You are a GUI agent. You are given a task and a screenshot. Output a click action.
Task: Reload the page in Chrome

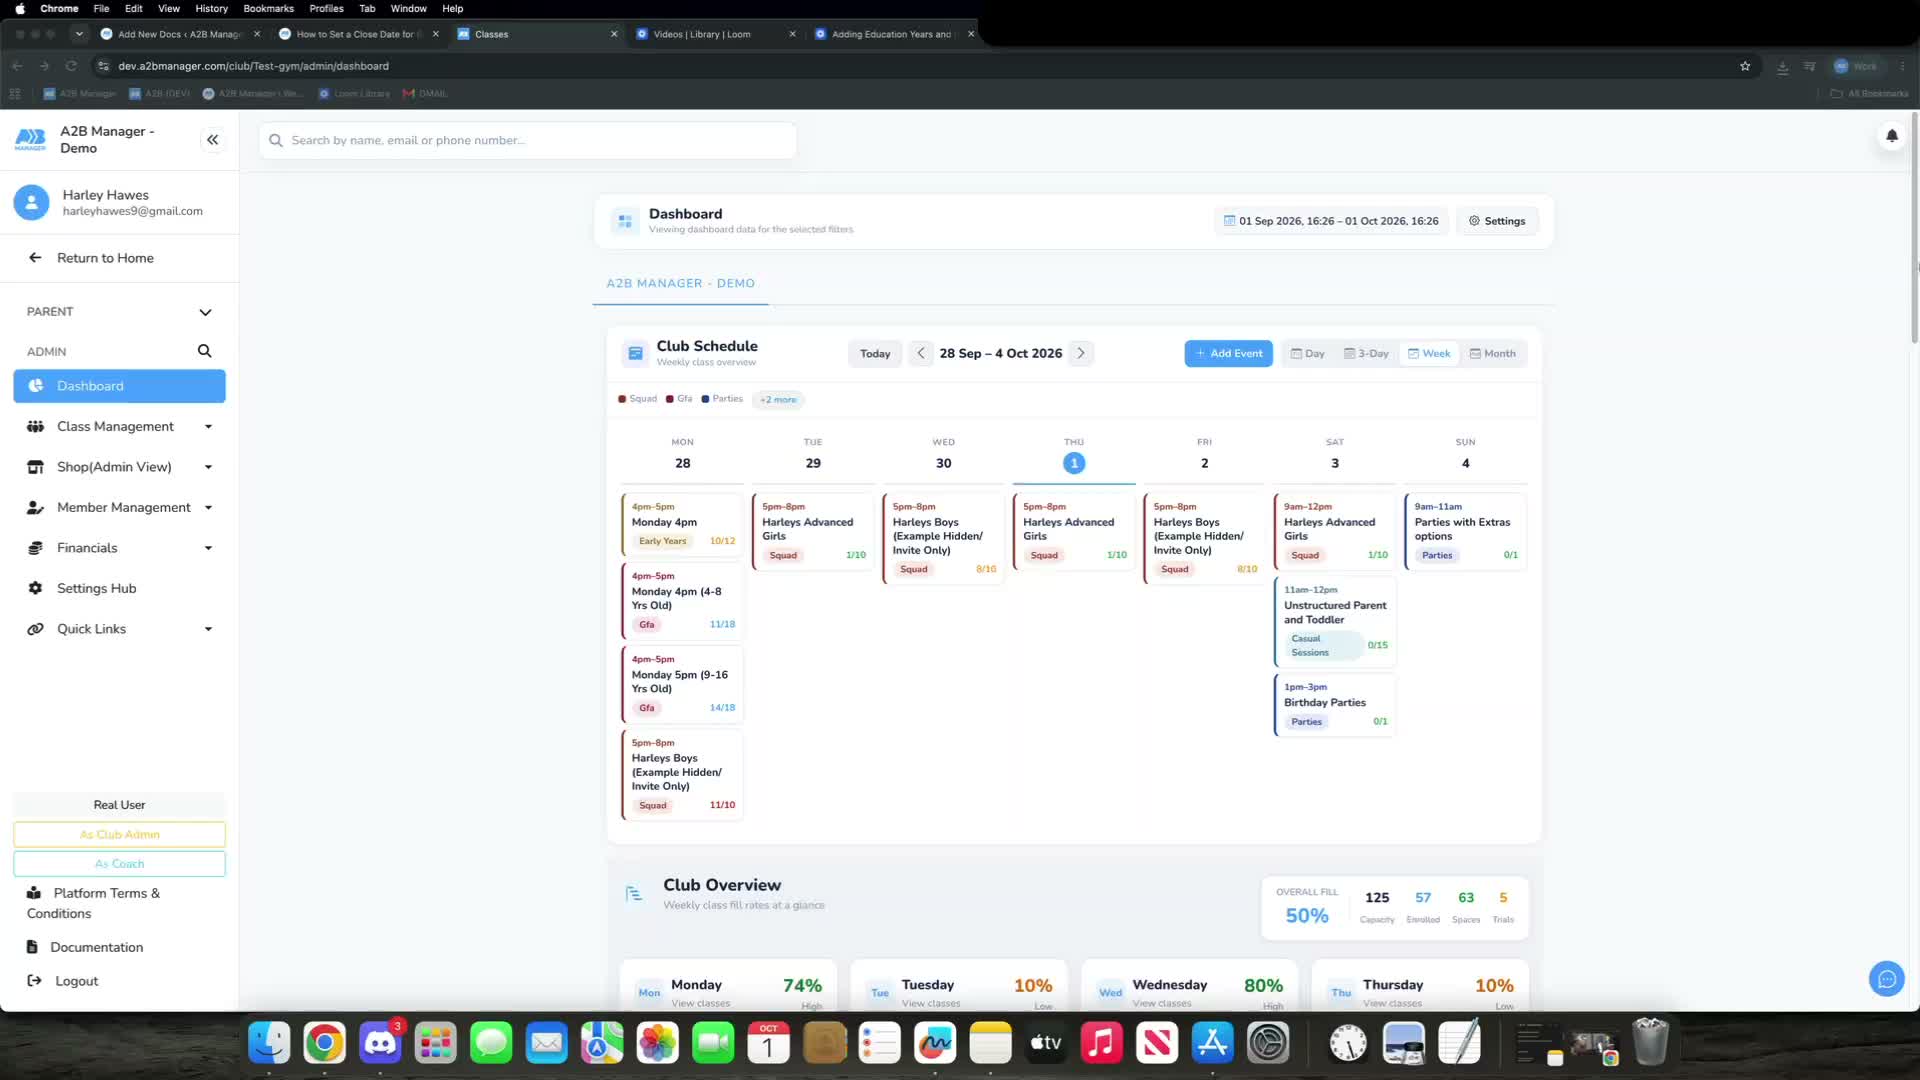pos(71,66)
